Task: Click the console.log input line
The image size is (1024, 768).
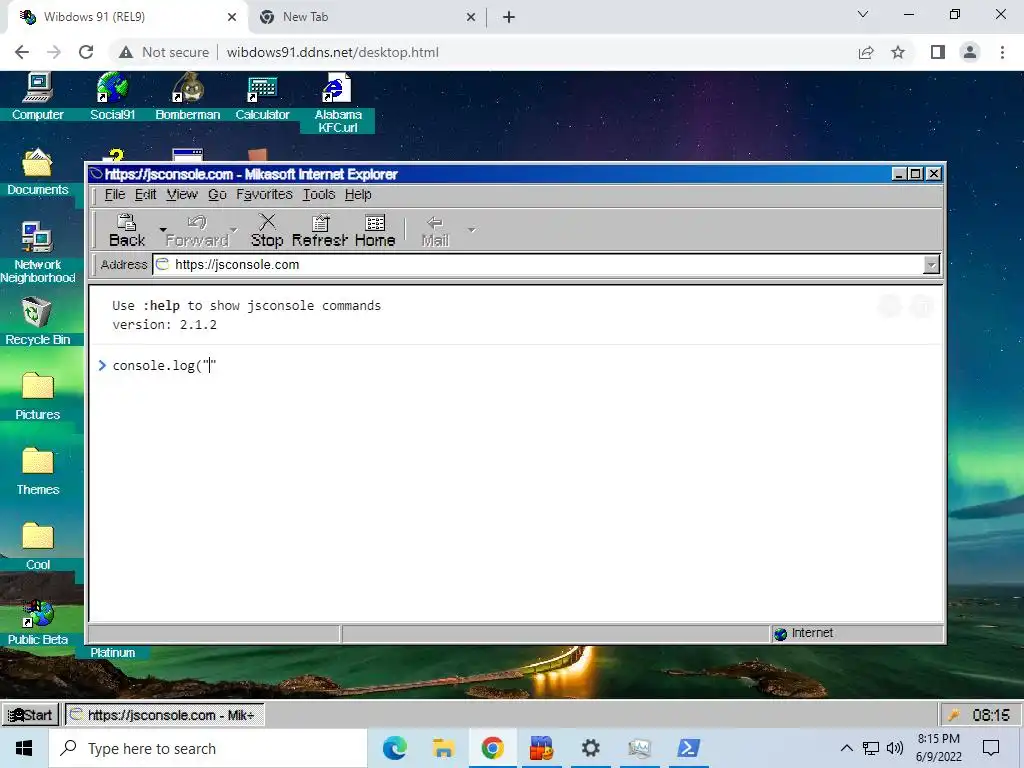Action: [516, 366]
